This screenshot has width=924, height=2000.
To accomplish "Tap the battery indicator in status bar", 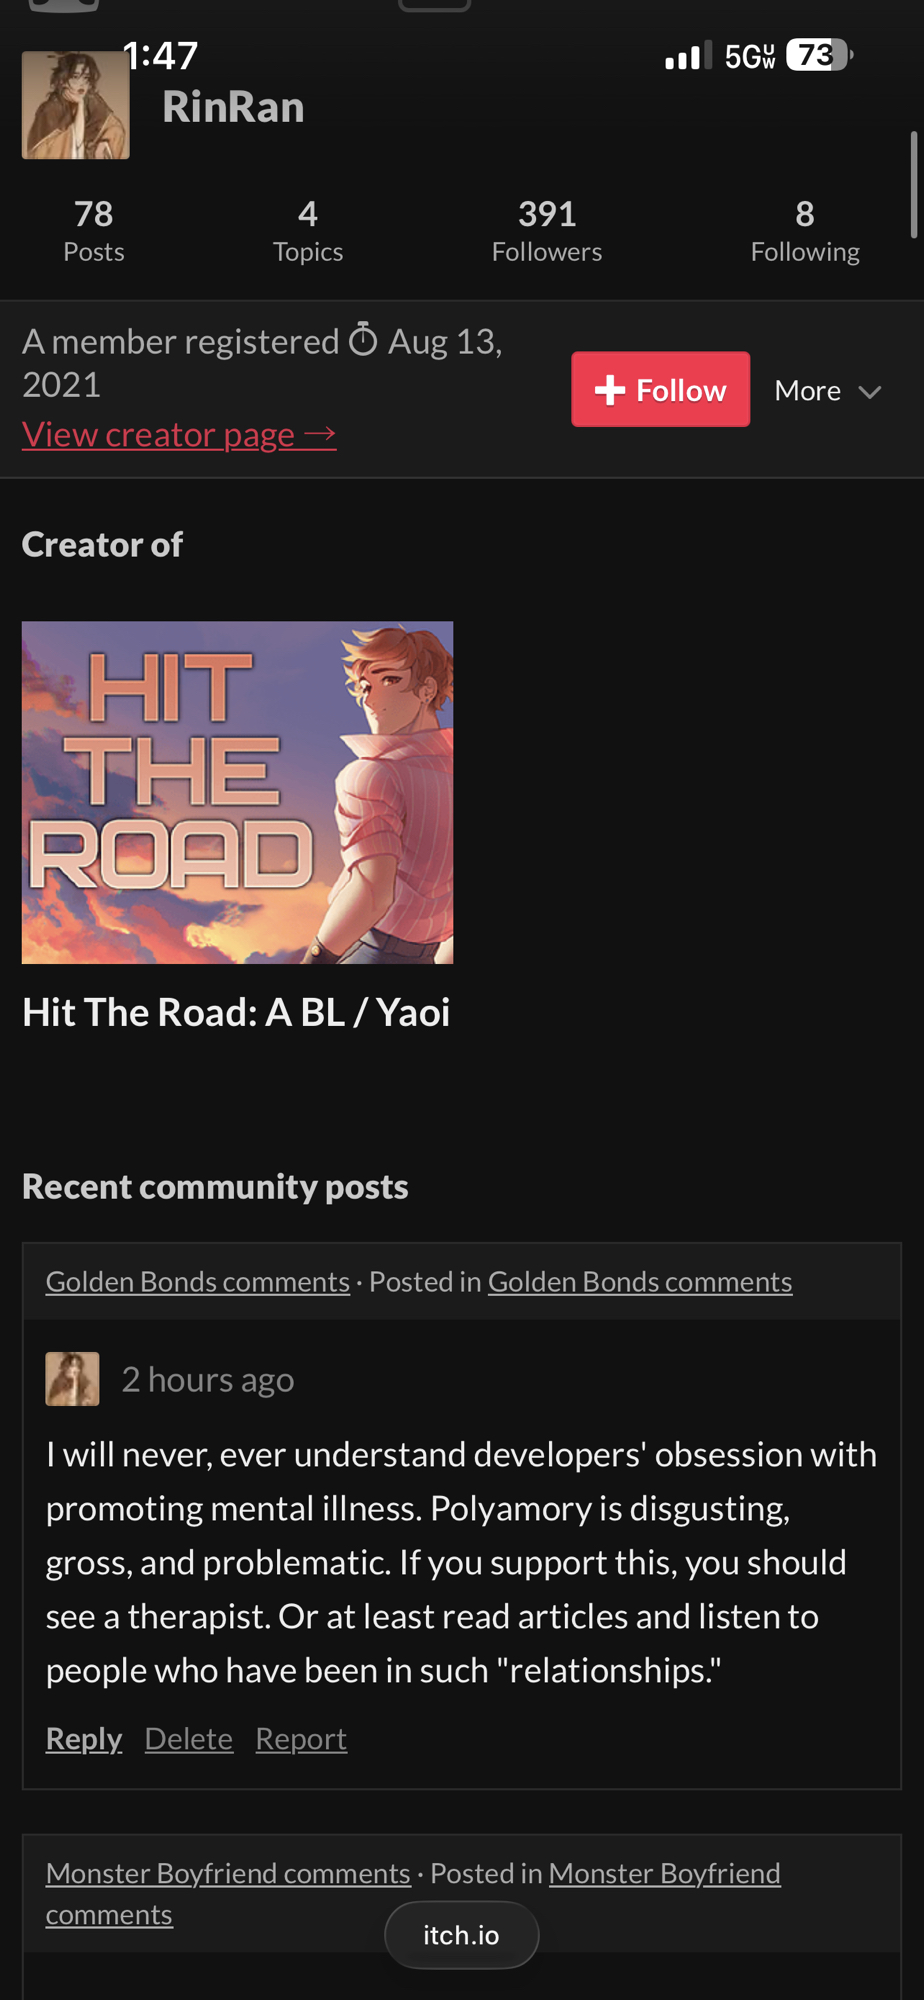I will 820,55.
